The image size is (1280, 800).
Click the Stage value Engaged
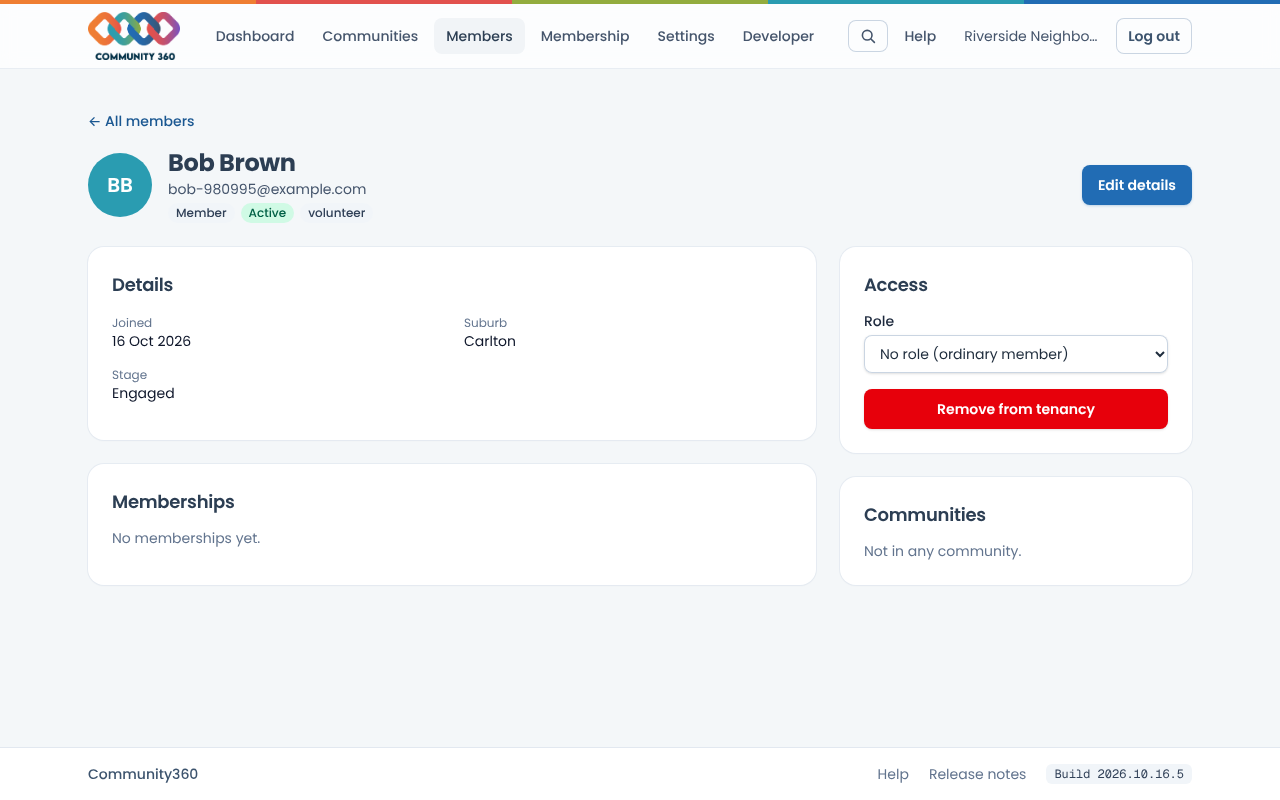click(143, 393)
